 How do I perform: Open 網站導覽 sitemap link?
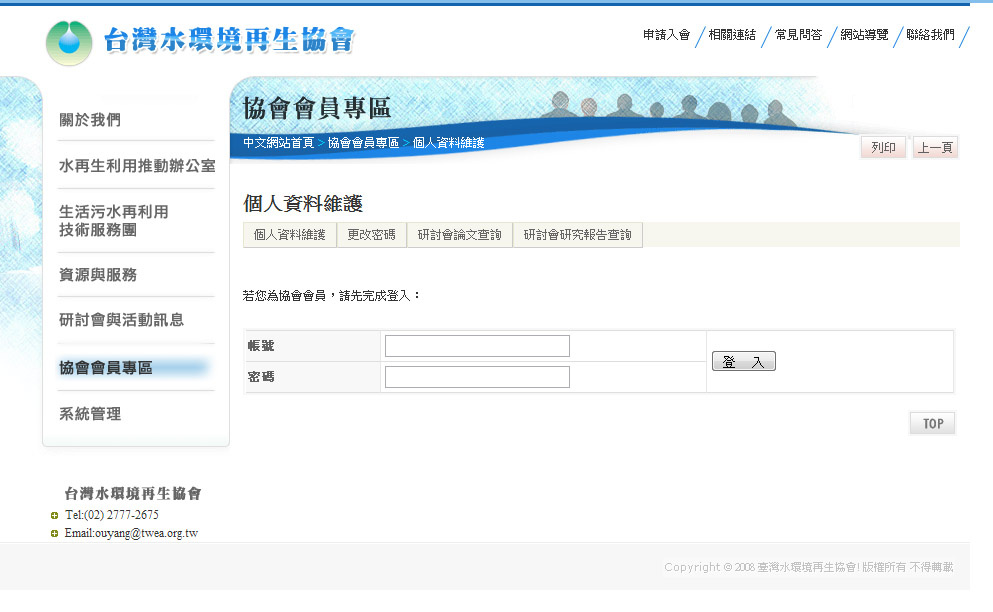click(864, 35)
